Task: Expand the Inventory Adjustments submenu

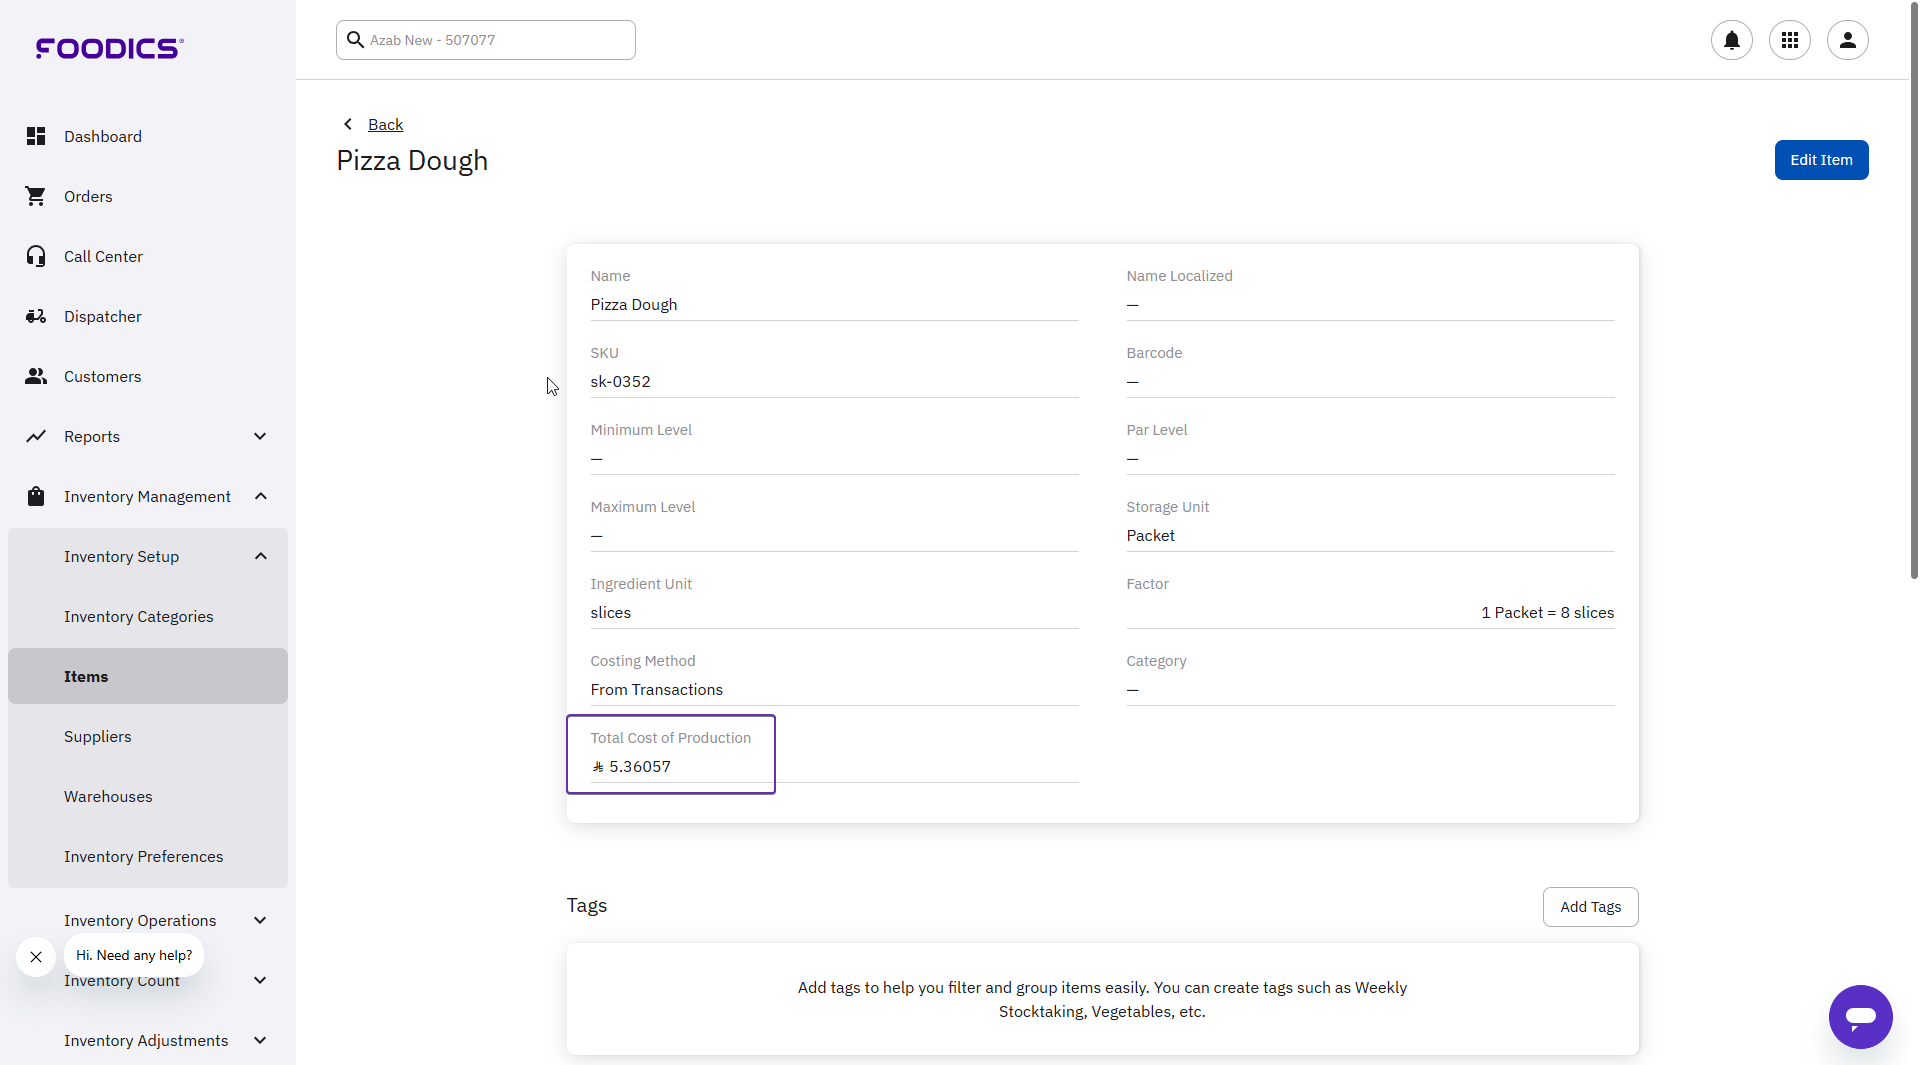Action: (x=260, y=1040)
